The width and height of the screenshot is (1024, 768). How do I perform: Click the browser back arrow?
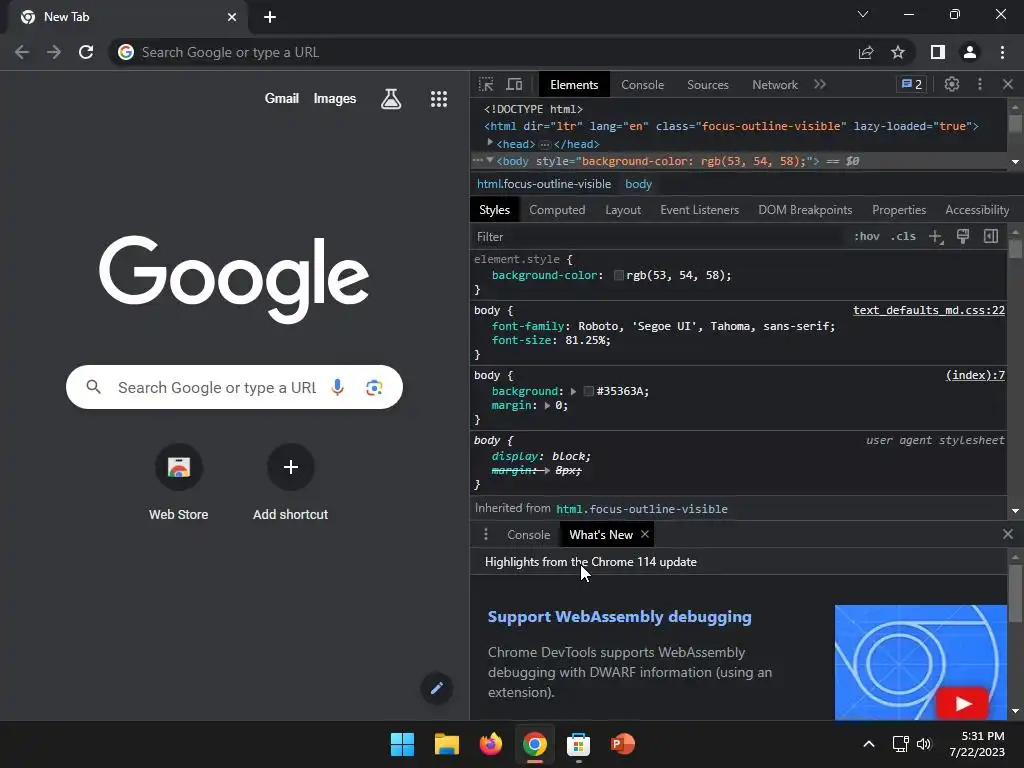click(22, 52)
